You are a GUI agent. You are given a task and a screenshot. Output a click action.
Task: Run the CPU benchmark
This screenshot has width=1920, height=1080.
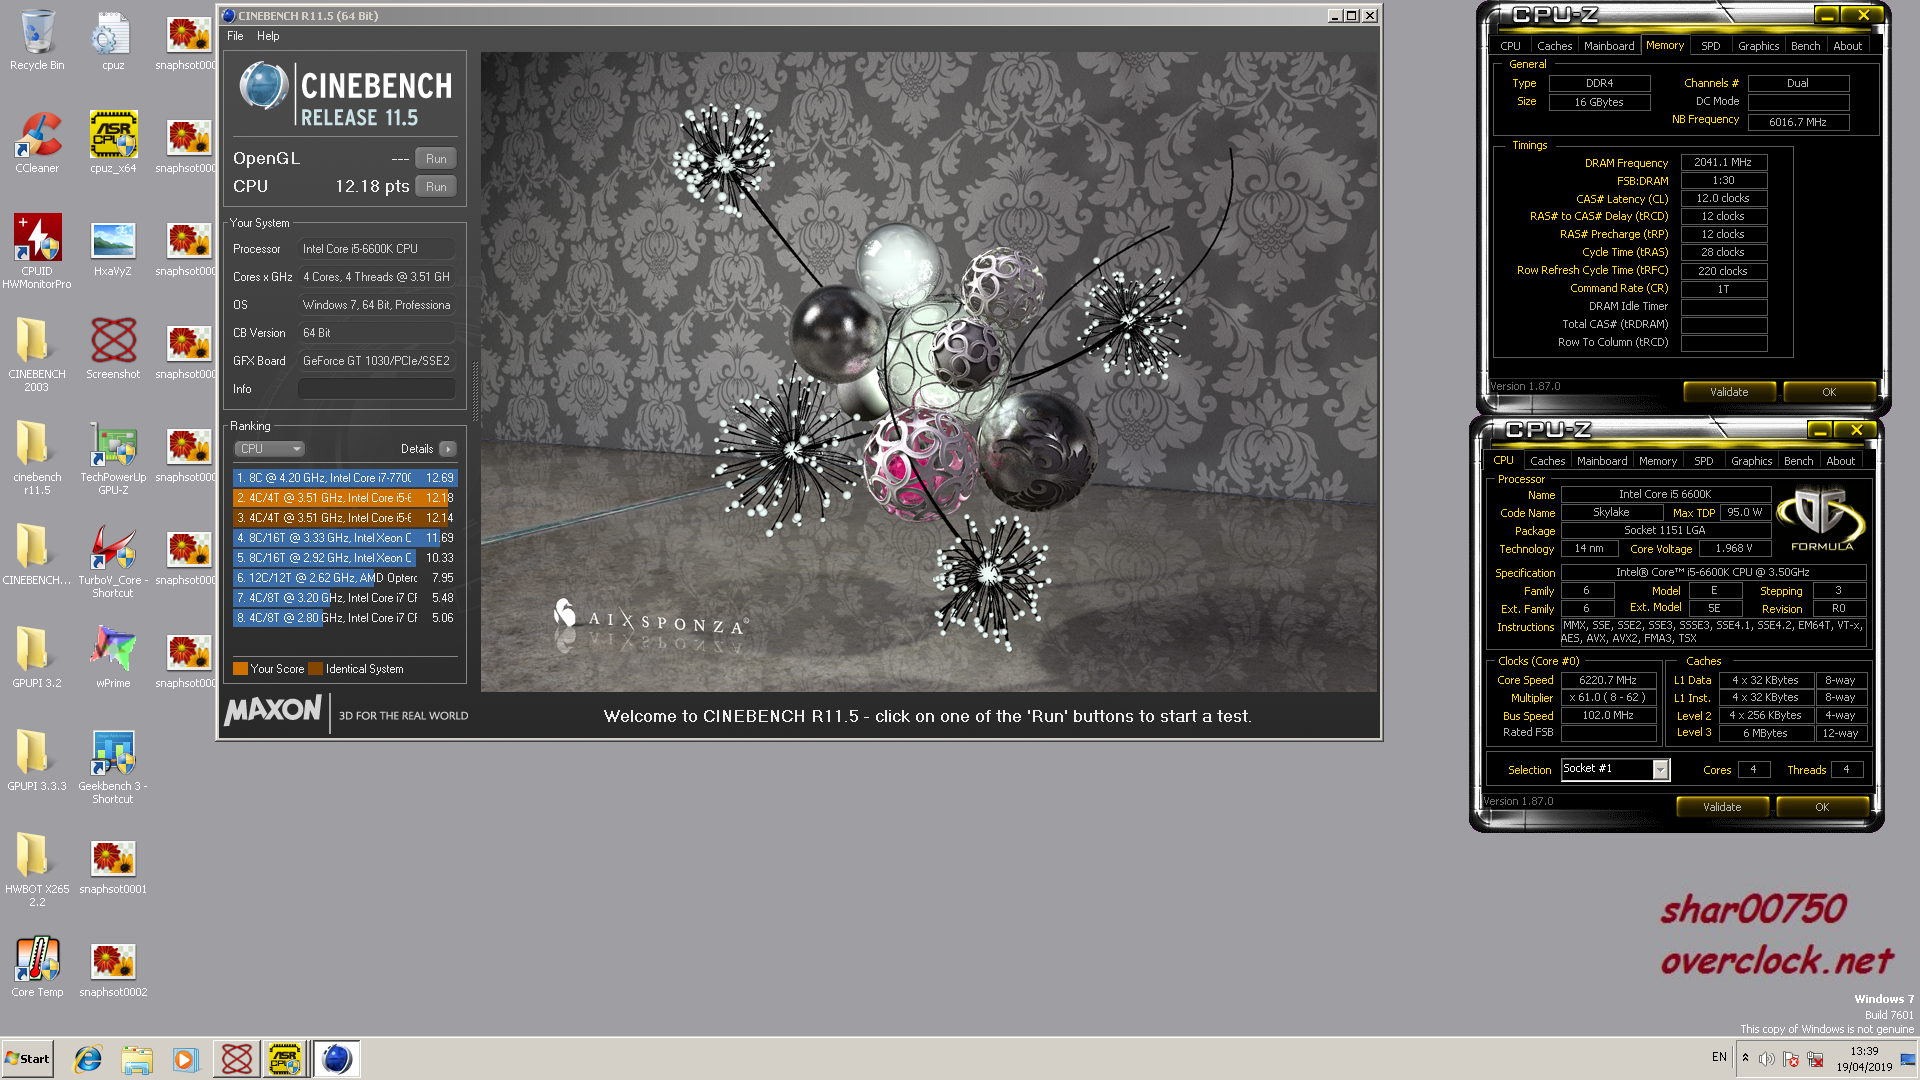tap(436, 187)
